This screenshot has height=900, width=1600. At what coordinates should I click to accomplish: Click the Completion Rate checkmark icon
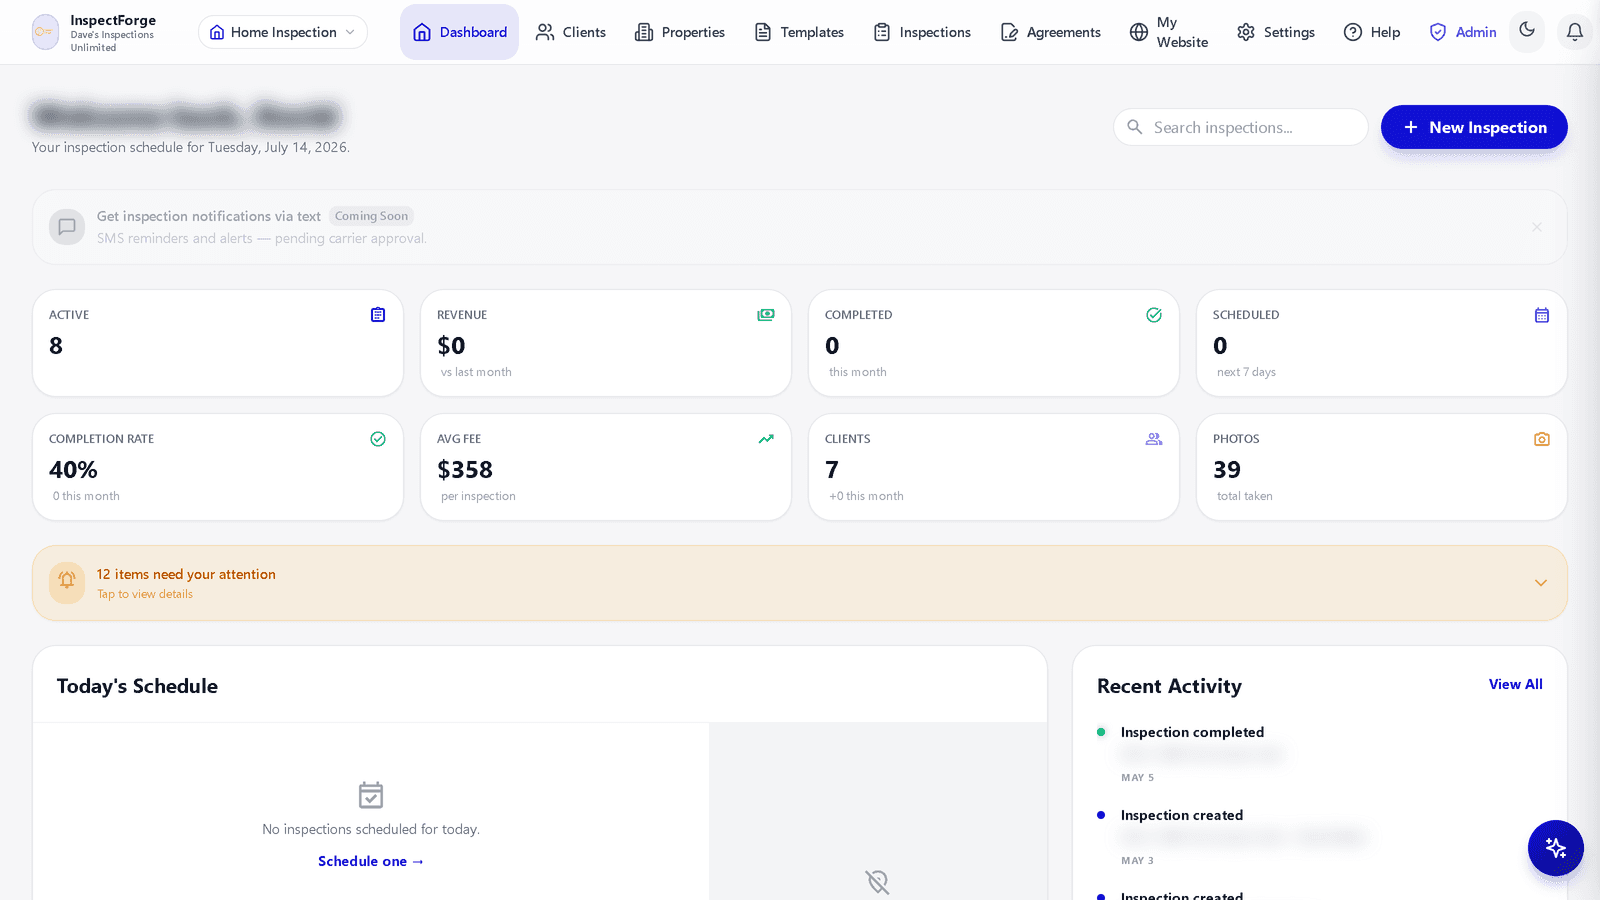[378, 439]
